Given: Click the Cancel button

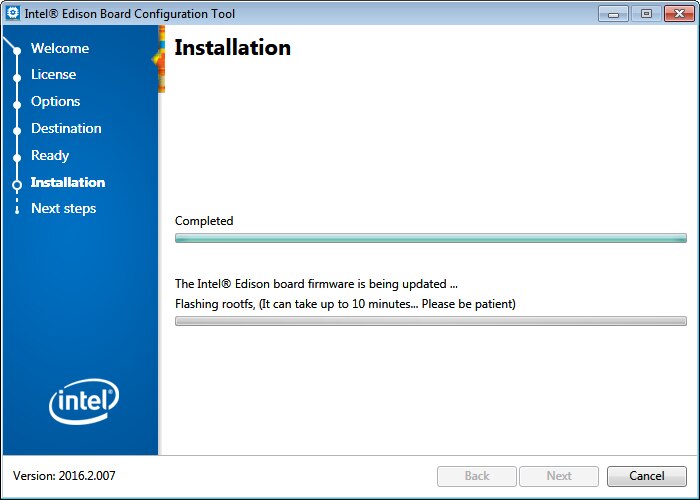Looking at the screenshot, I should 646,476.
